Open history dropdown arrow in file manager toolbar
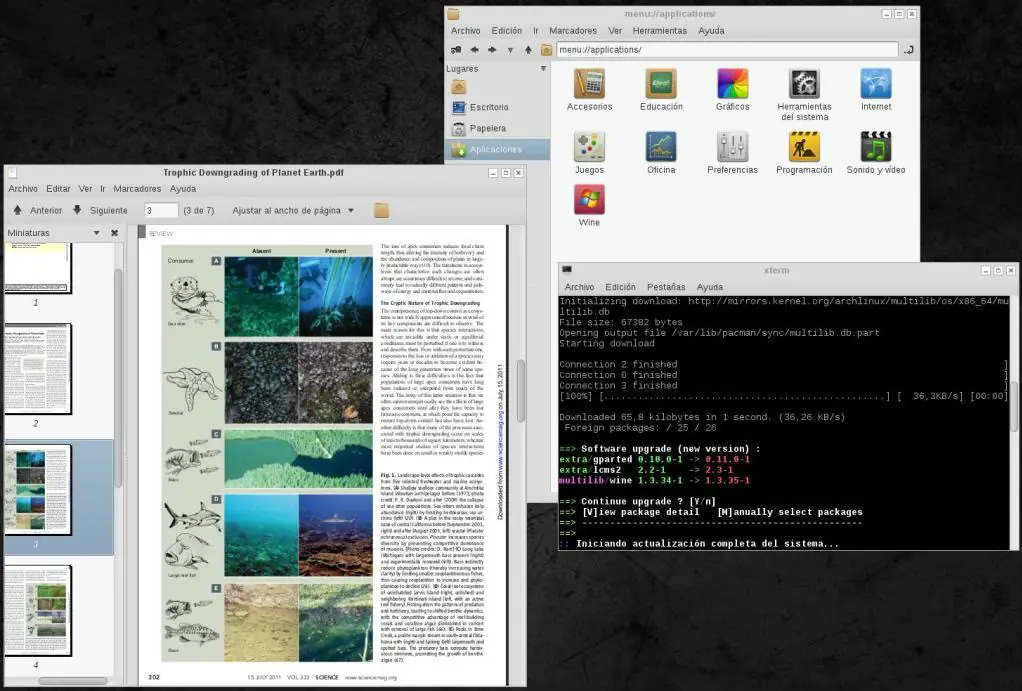This screenshot has height=691, width=1022. (x=510, y=50)
